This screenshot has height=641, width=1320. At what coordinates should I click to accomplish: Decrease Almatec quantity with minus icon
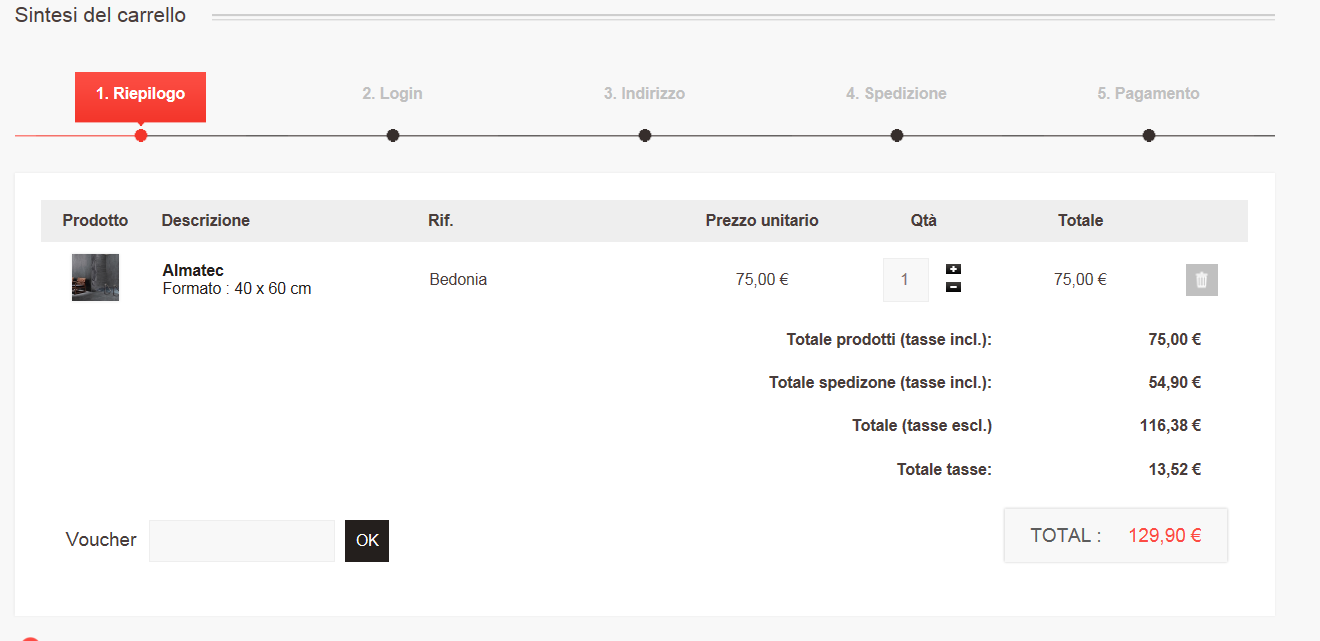pos(953,288)
